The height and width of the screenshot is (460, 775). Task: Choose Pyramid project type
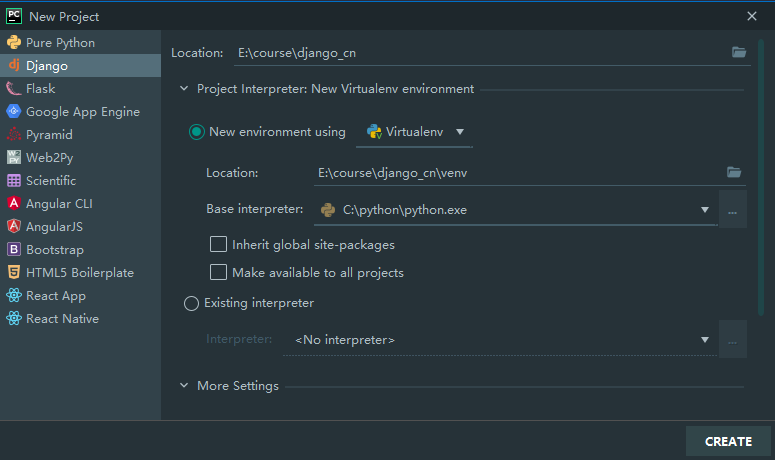coord(81,134)
